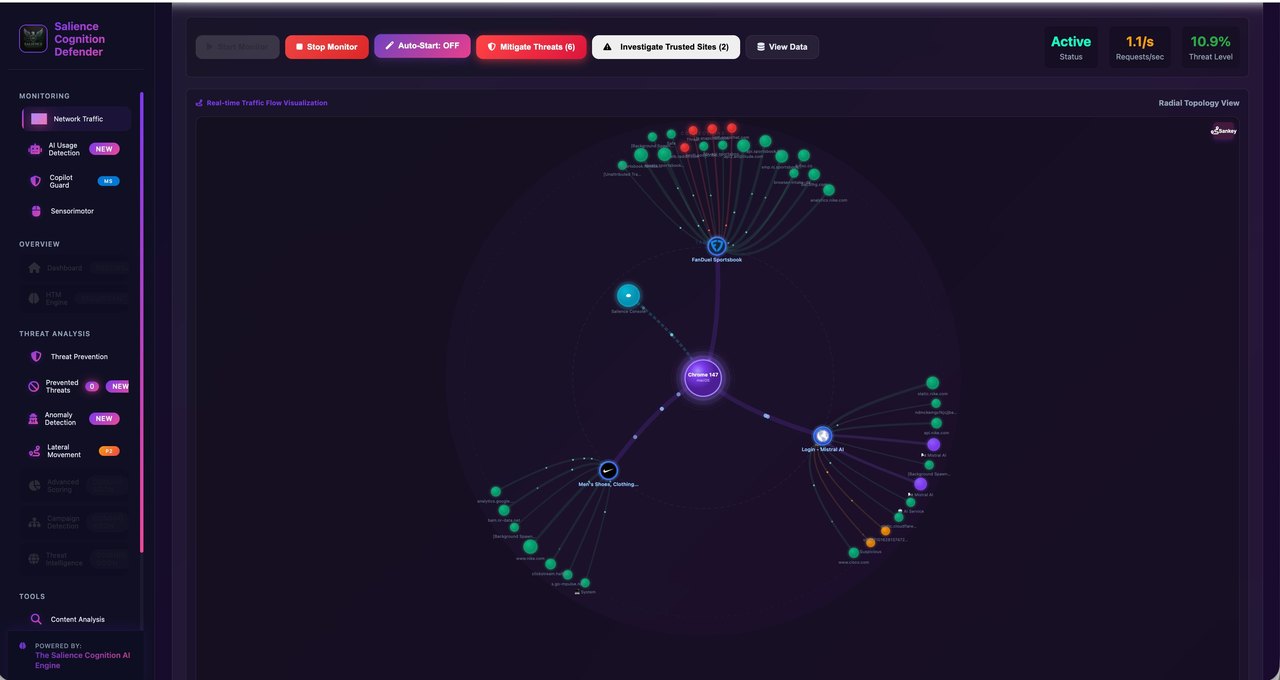Select the Nike Men's Shoes, Clothing node
The width and height of the screenshot is (1280, 680).
pos(608,470)
